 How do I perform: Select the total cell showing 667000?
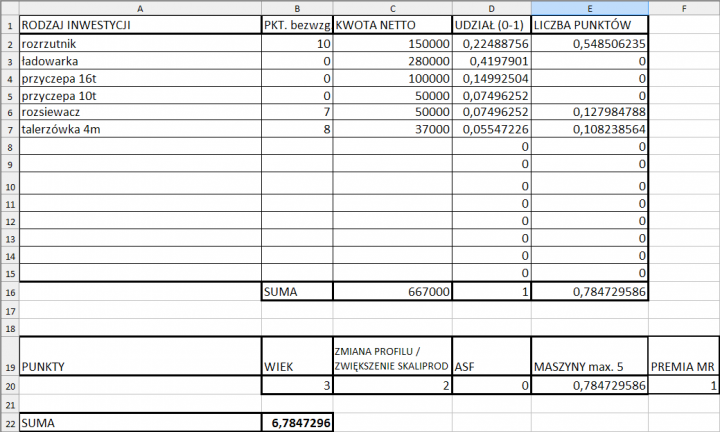(391, 291)
